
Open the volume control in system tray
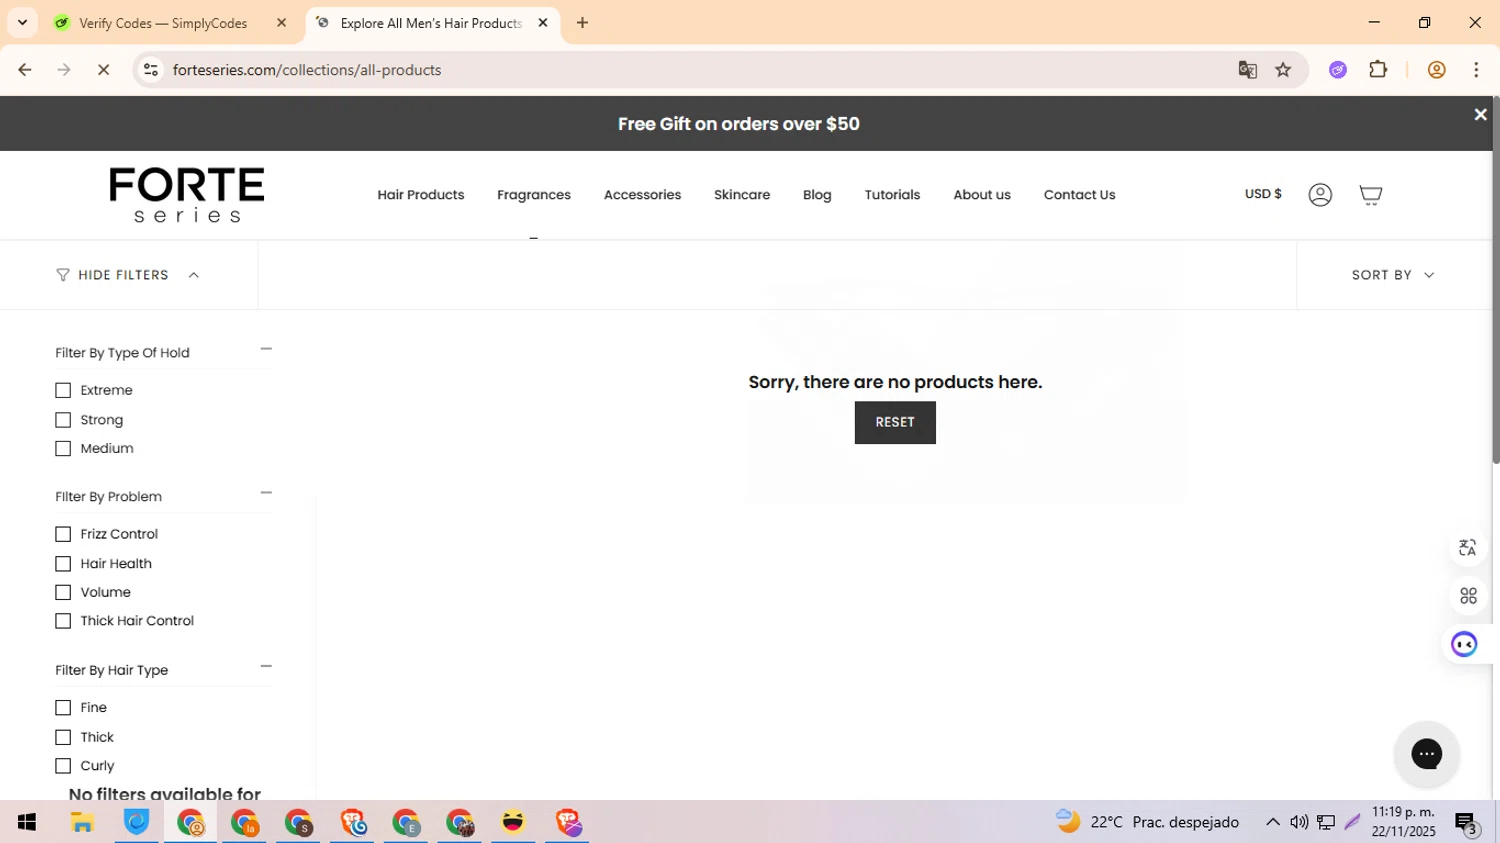point(1299,822)
